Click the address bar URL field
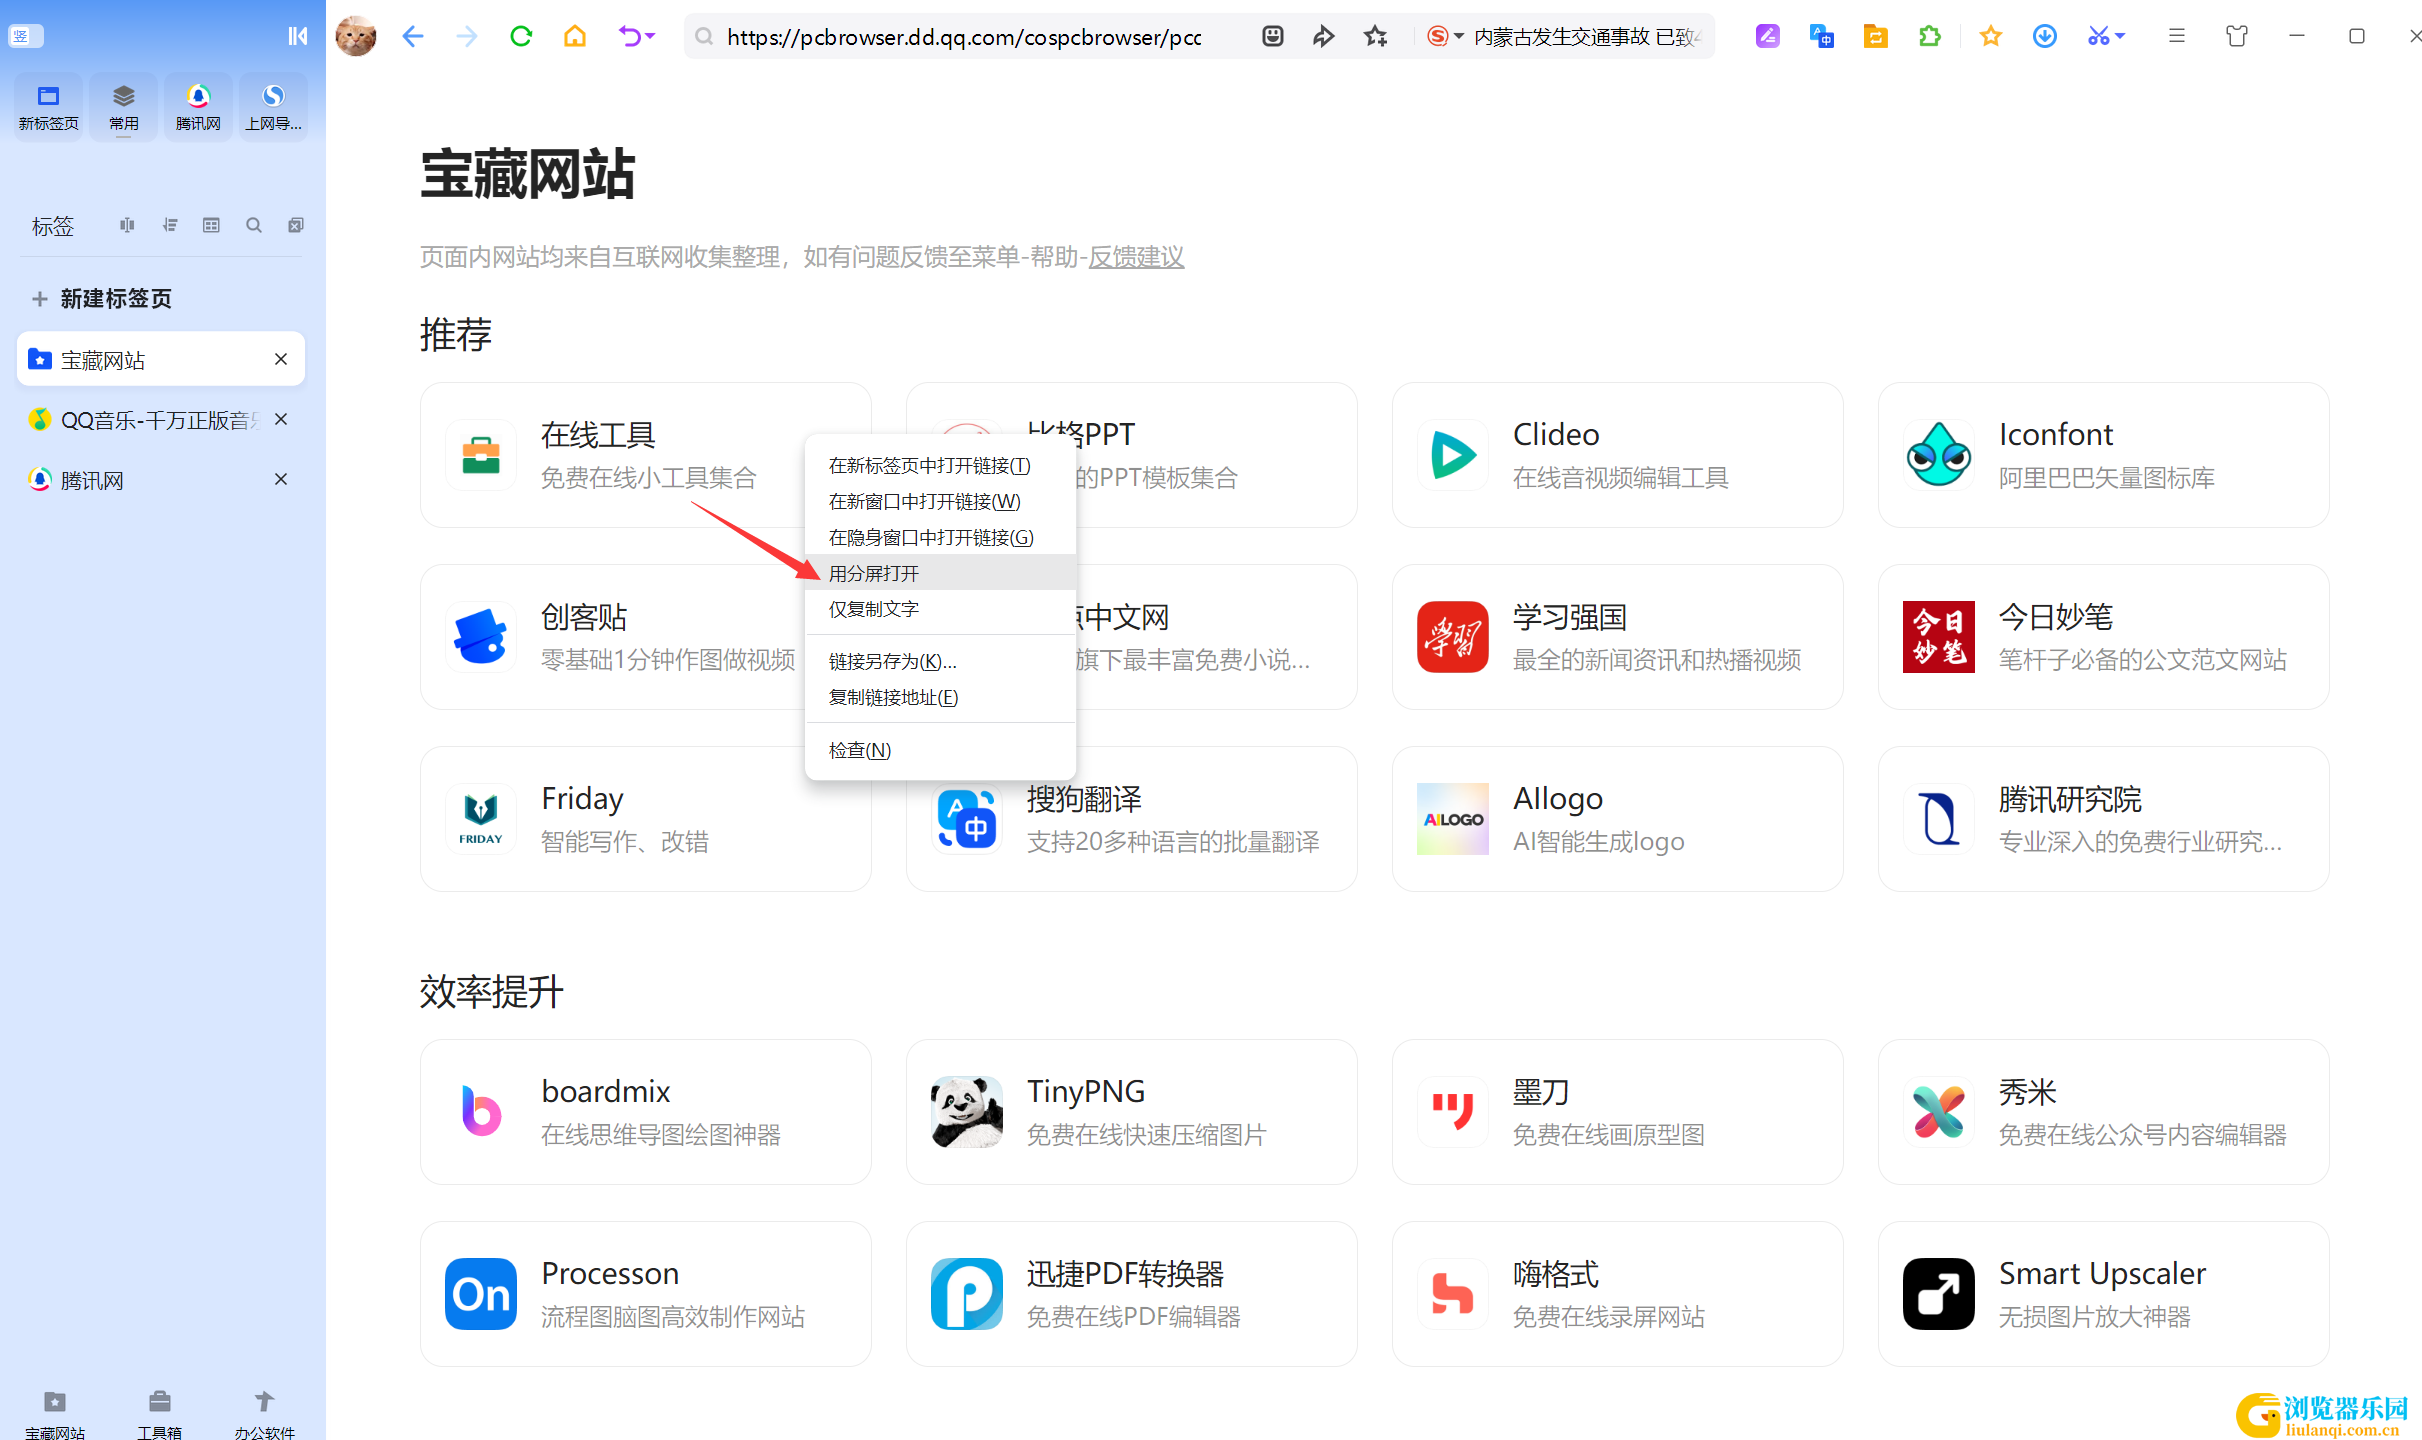This screenshot has height=1440, width=2422. [x=965, y=37]
